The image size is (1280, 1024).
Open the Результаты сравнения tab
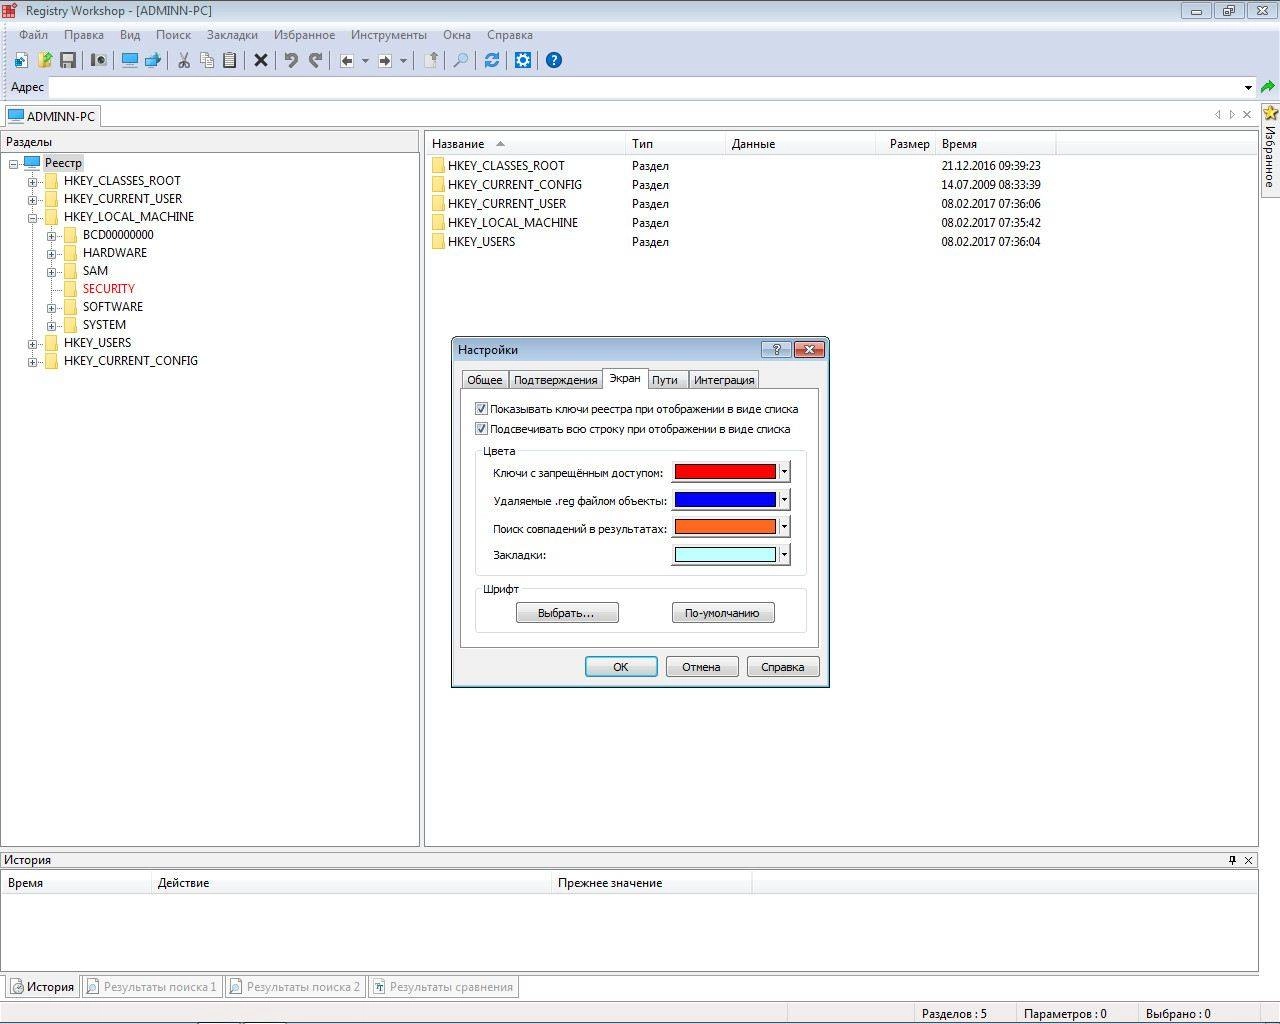(443, 987)
